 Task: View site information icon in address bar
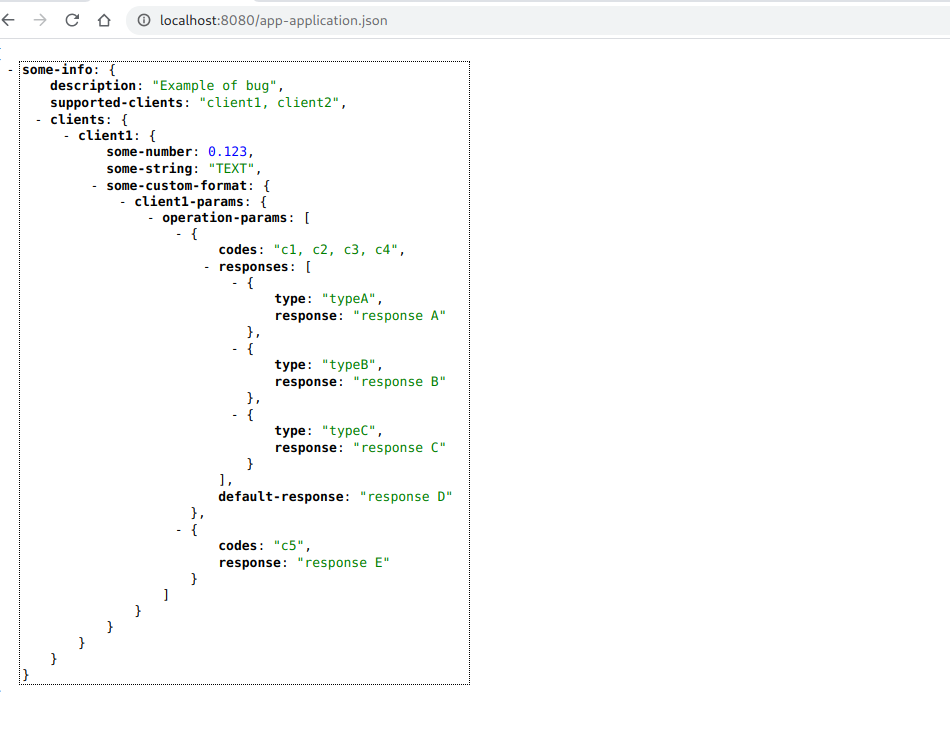[x=144, y=21]
